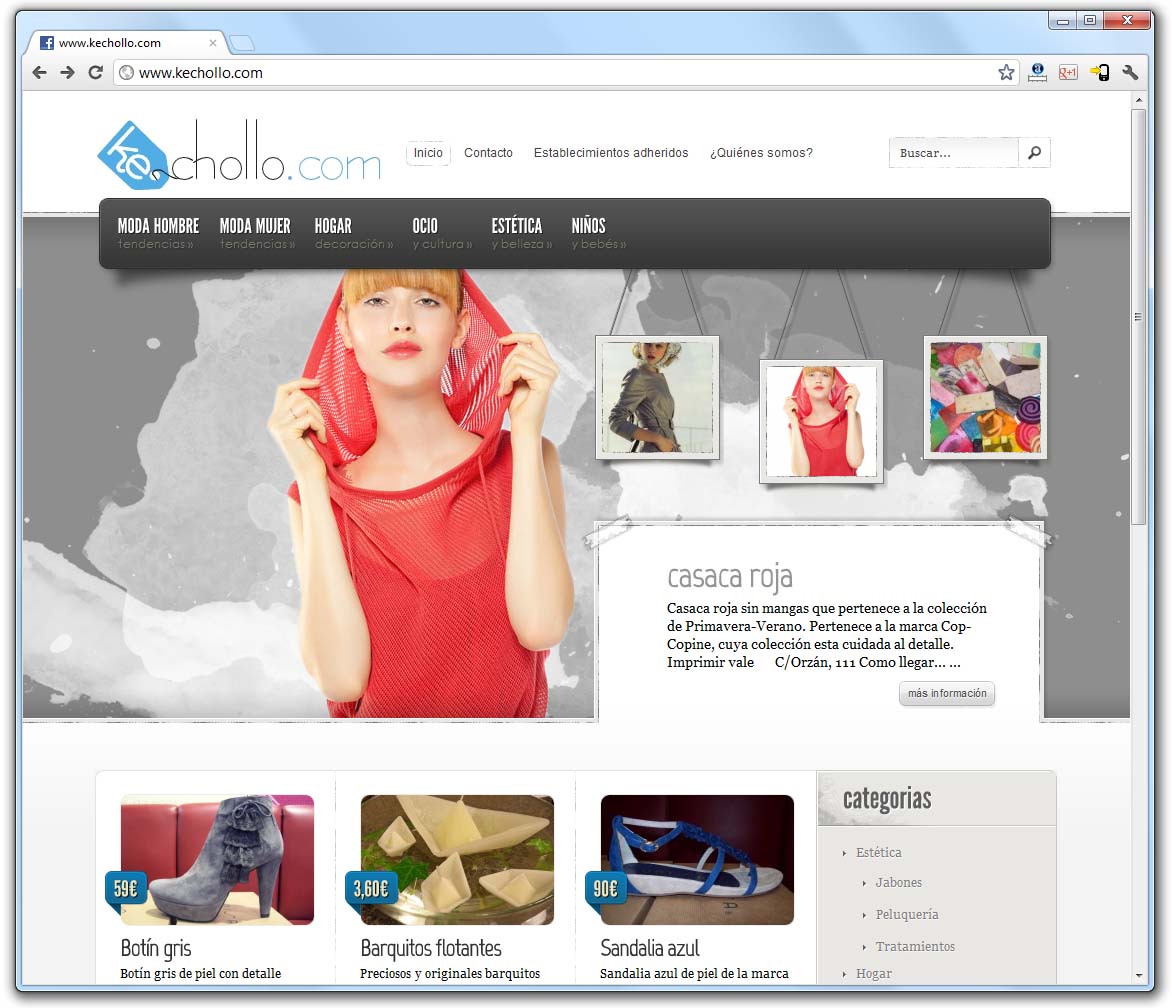The image size is (1172, 1008).
Task: Open the Moda Hombre menu
Action: (158, 233)
